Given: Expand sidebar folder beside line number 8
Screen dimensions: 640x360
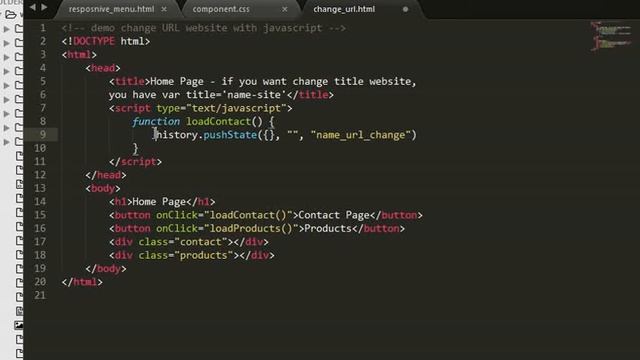Looking at the screenshot, I should click(7, 128).
